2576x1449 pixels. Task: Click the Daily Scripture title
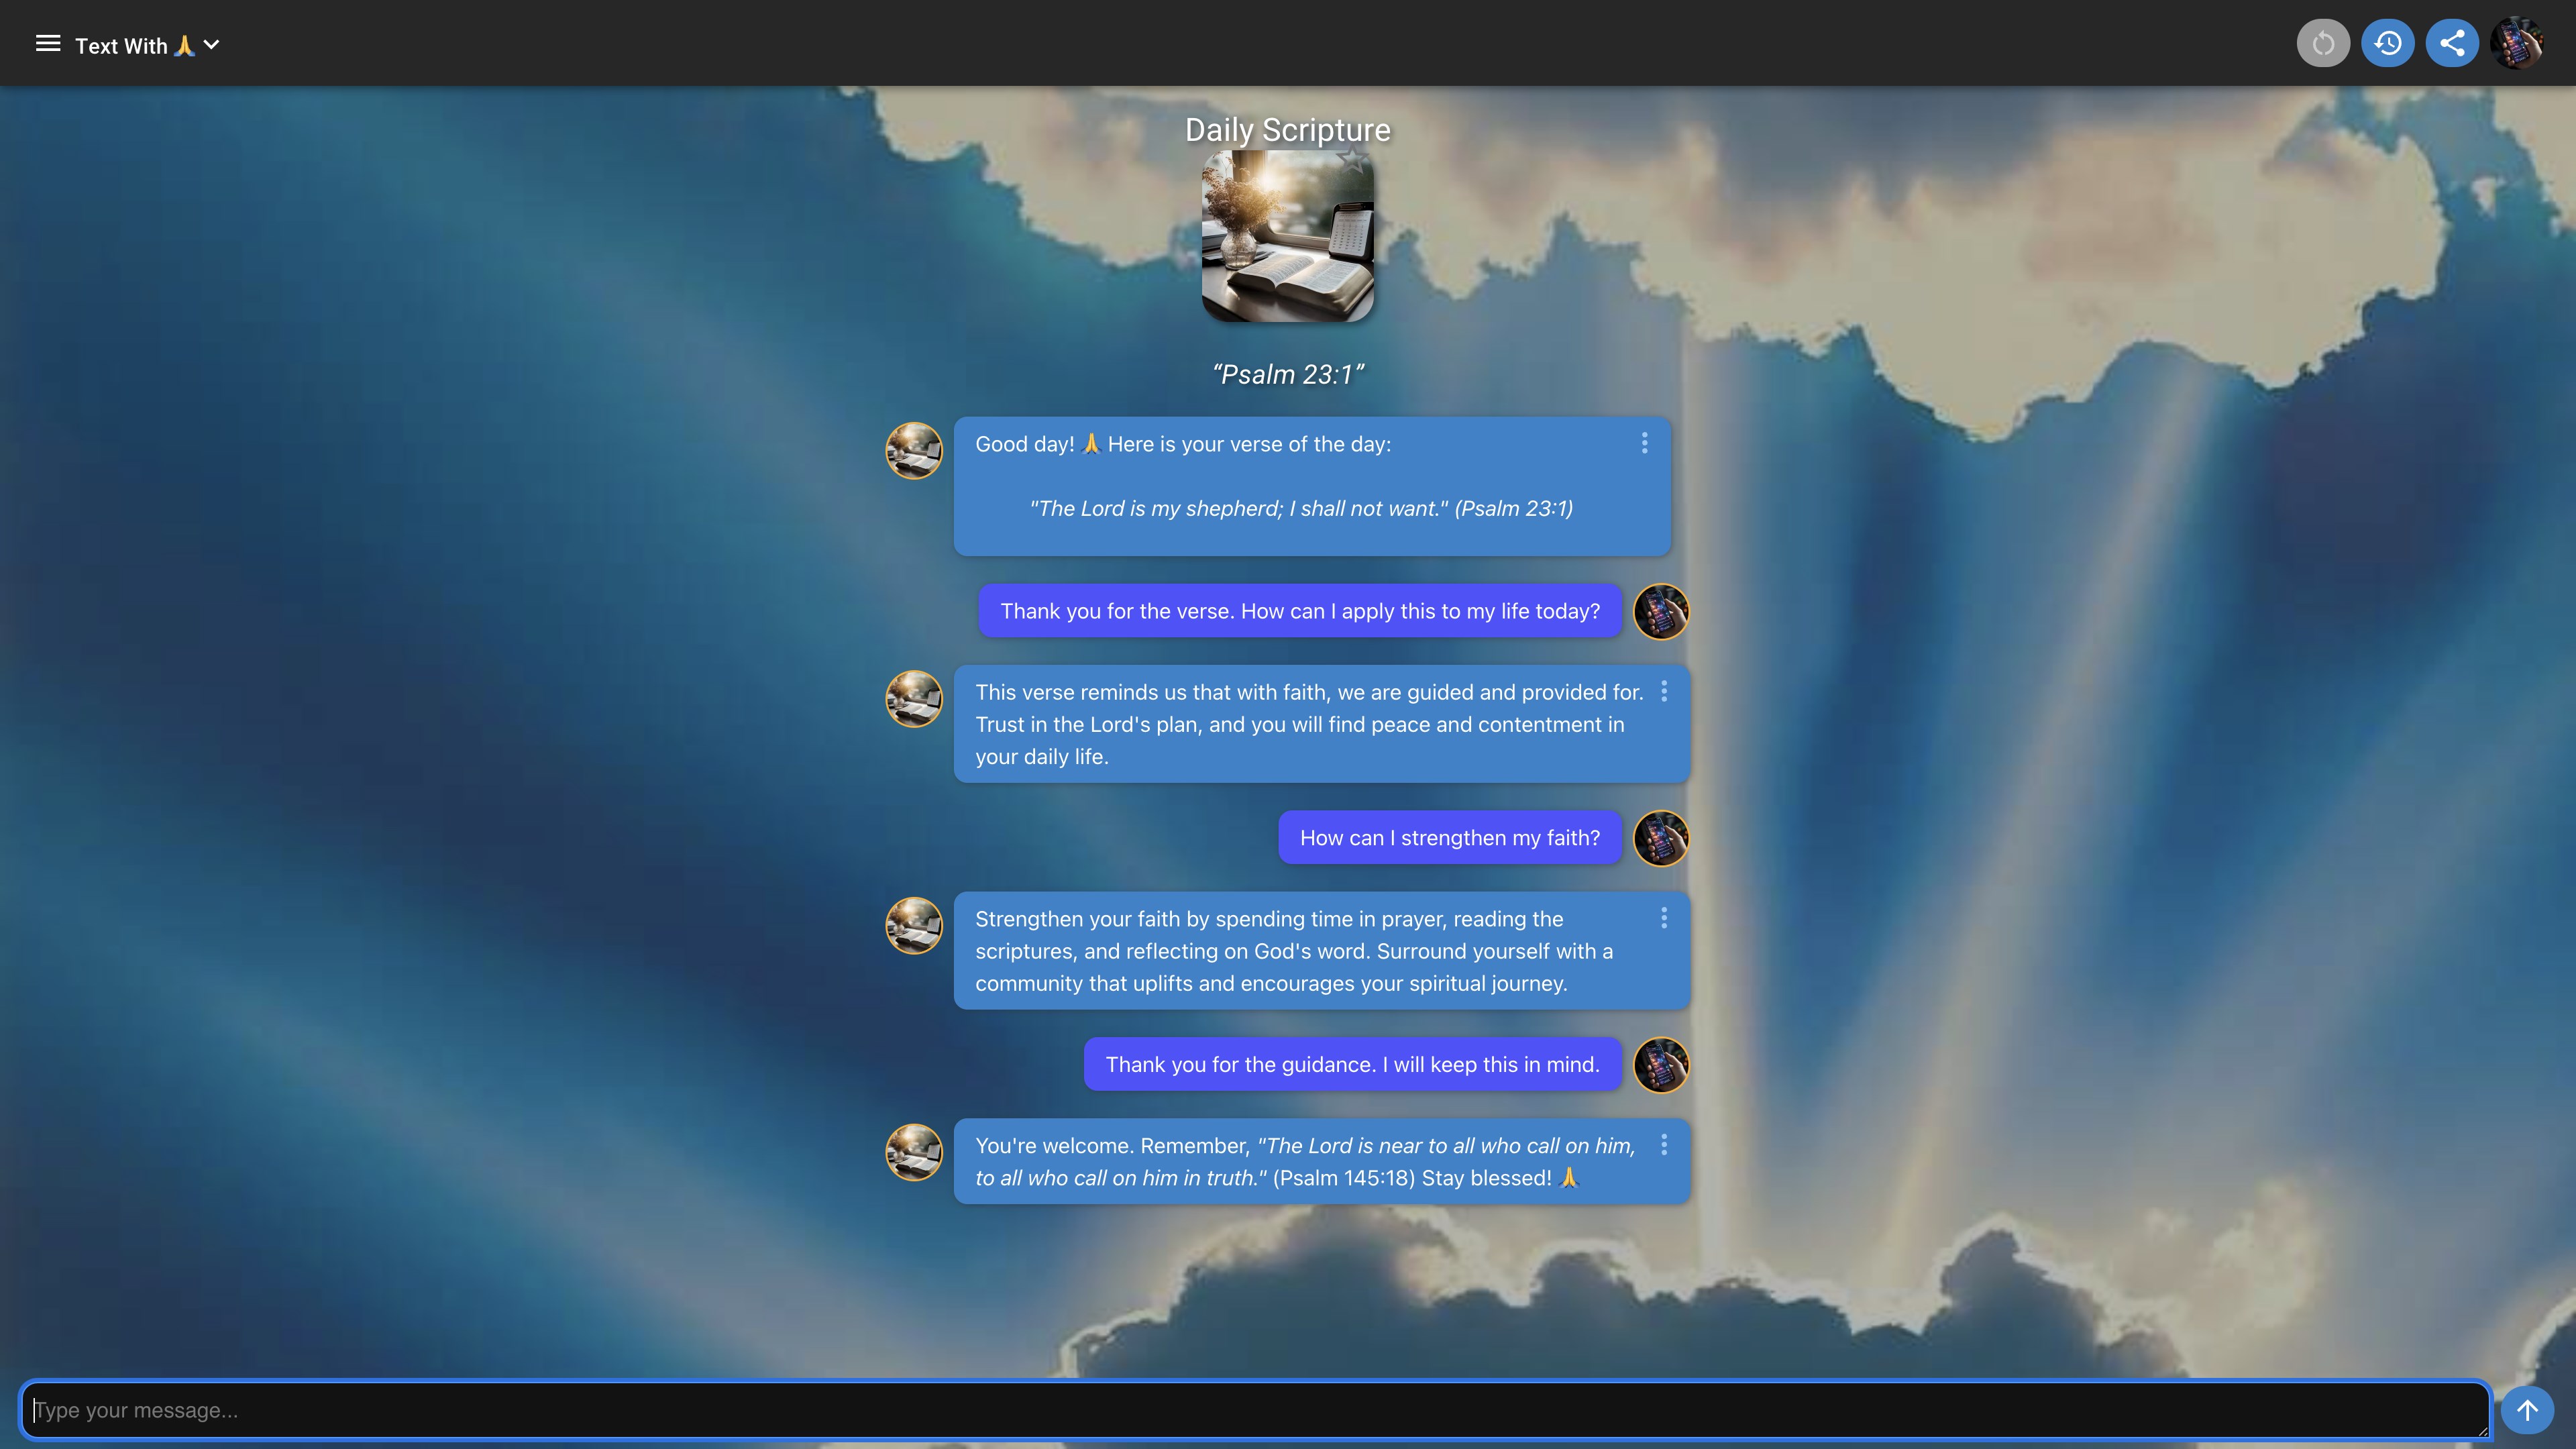[x=1287, y=130]
